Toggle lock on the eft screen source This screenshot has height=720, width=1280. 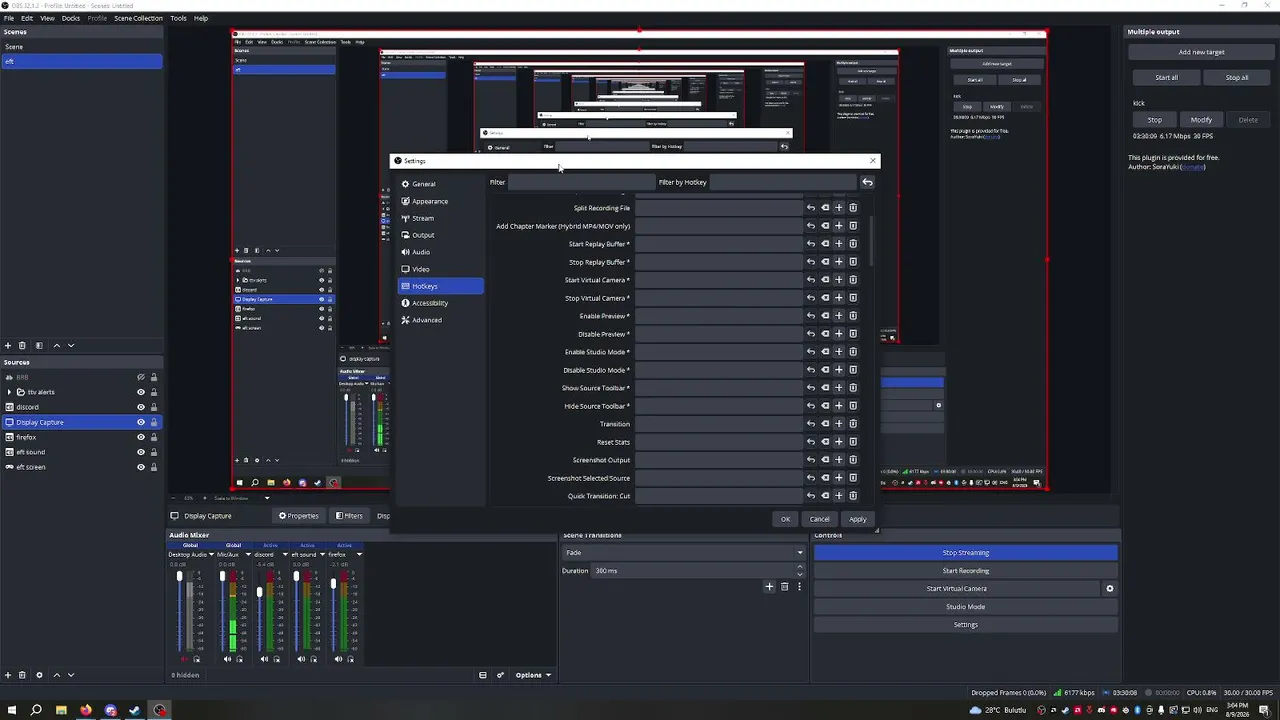154,467
